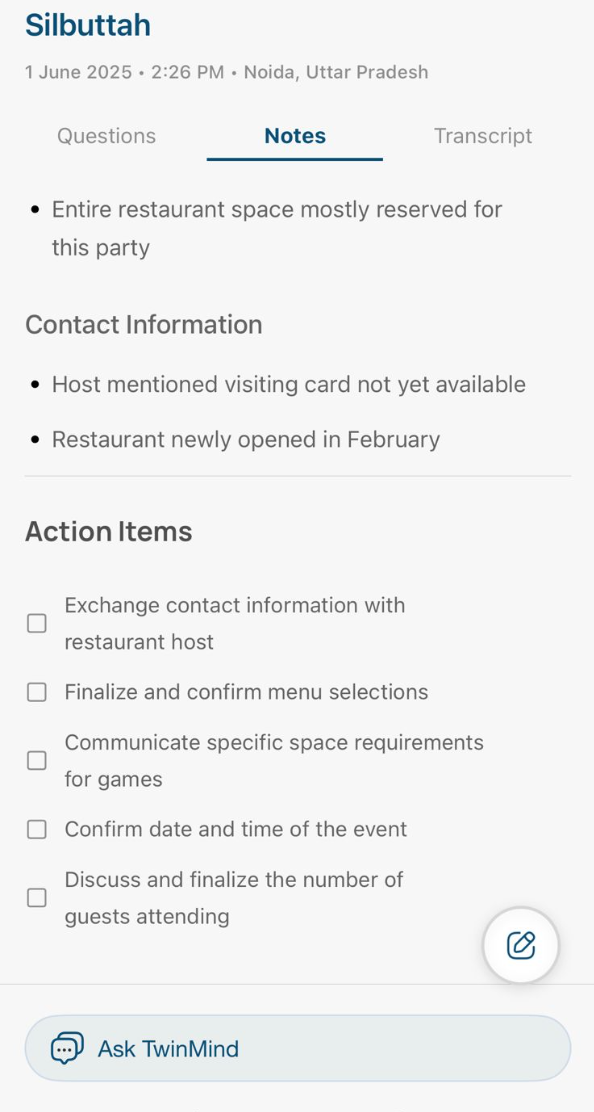
Task: Select the visiting card not yet available bullet
Action: (x=288, y=384)
